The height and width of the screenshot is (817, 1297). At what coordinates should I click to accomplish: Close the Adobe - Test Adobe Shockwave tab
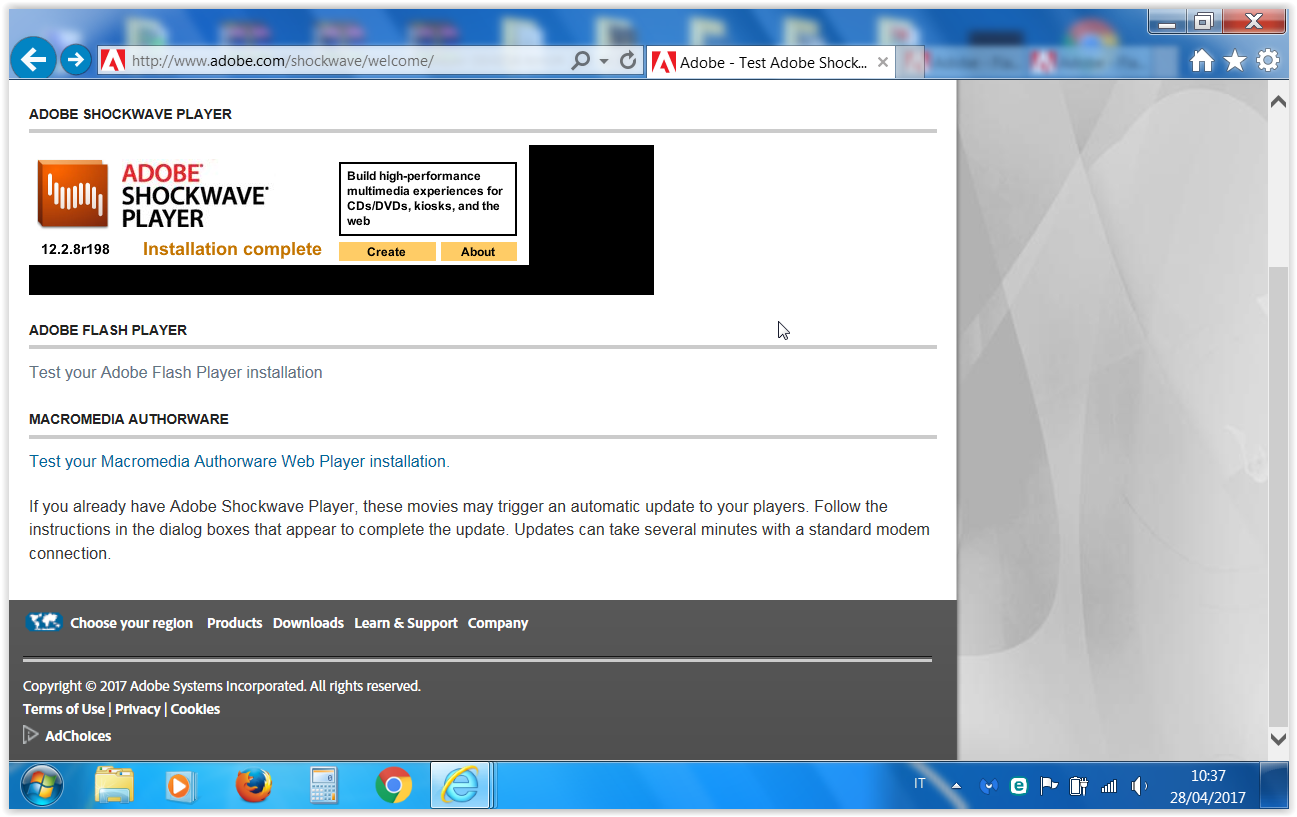click(883, 62)
